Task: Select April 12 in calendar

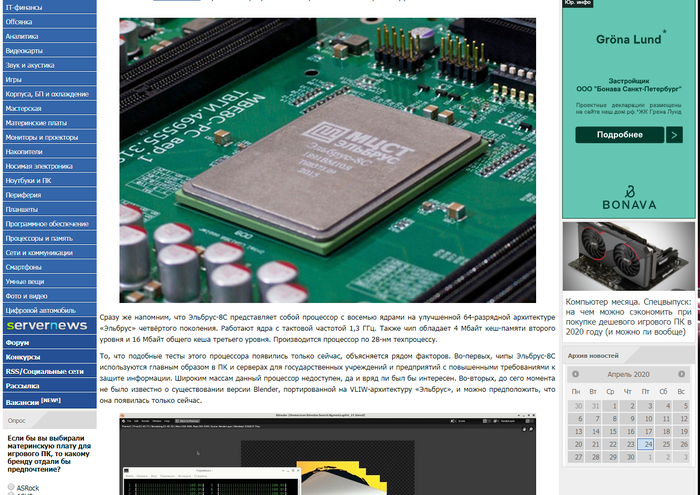Action: [681, 419]
